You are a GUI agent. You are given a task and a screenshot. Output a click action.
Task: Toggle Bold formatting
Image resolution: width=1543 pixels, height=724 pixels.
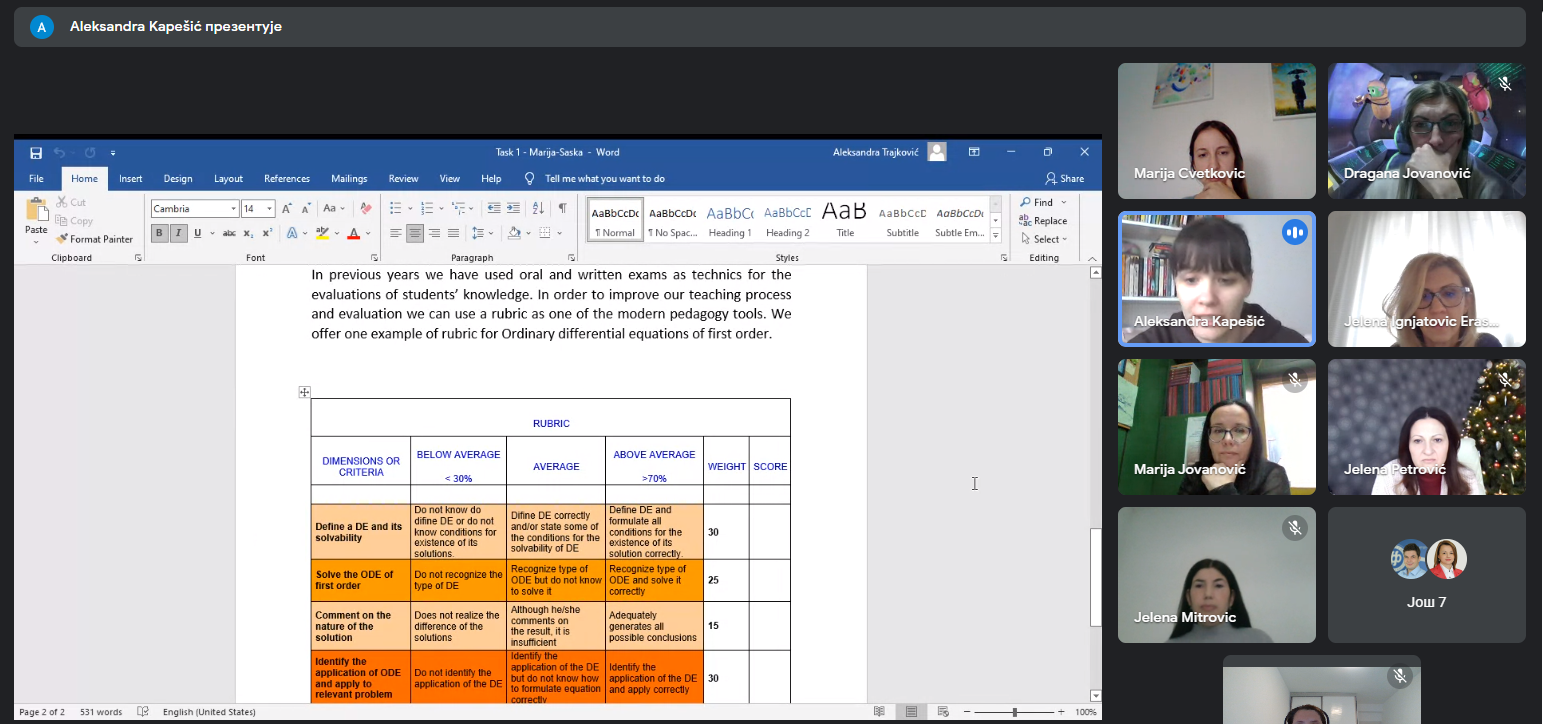coord(159,233)
